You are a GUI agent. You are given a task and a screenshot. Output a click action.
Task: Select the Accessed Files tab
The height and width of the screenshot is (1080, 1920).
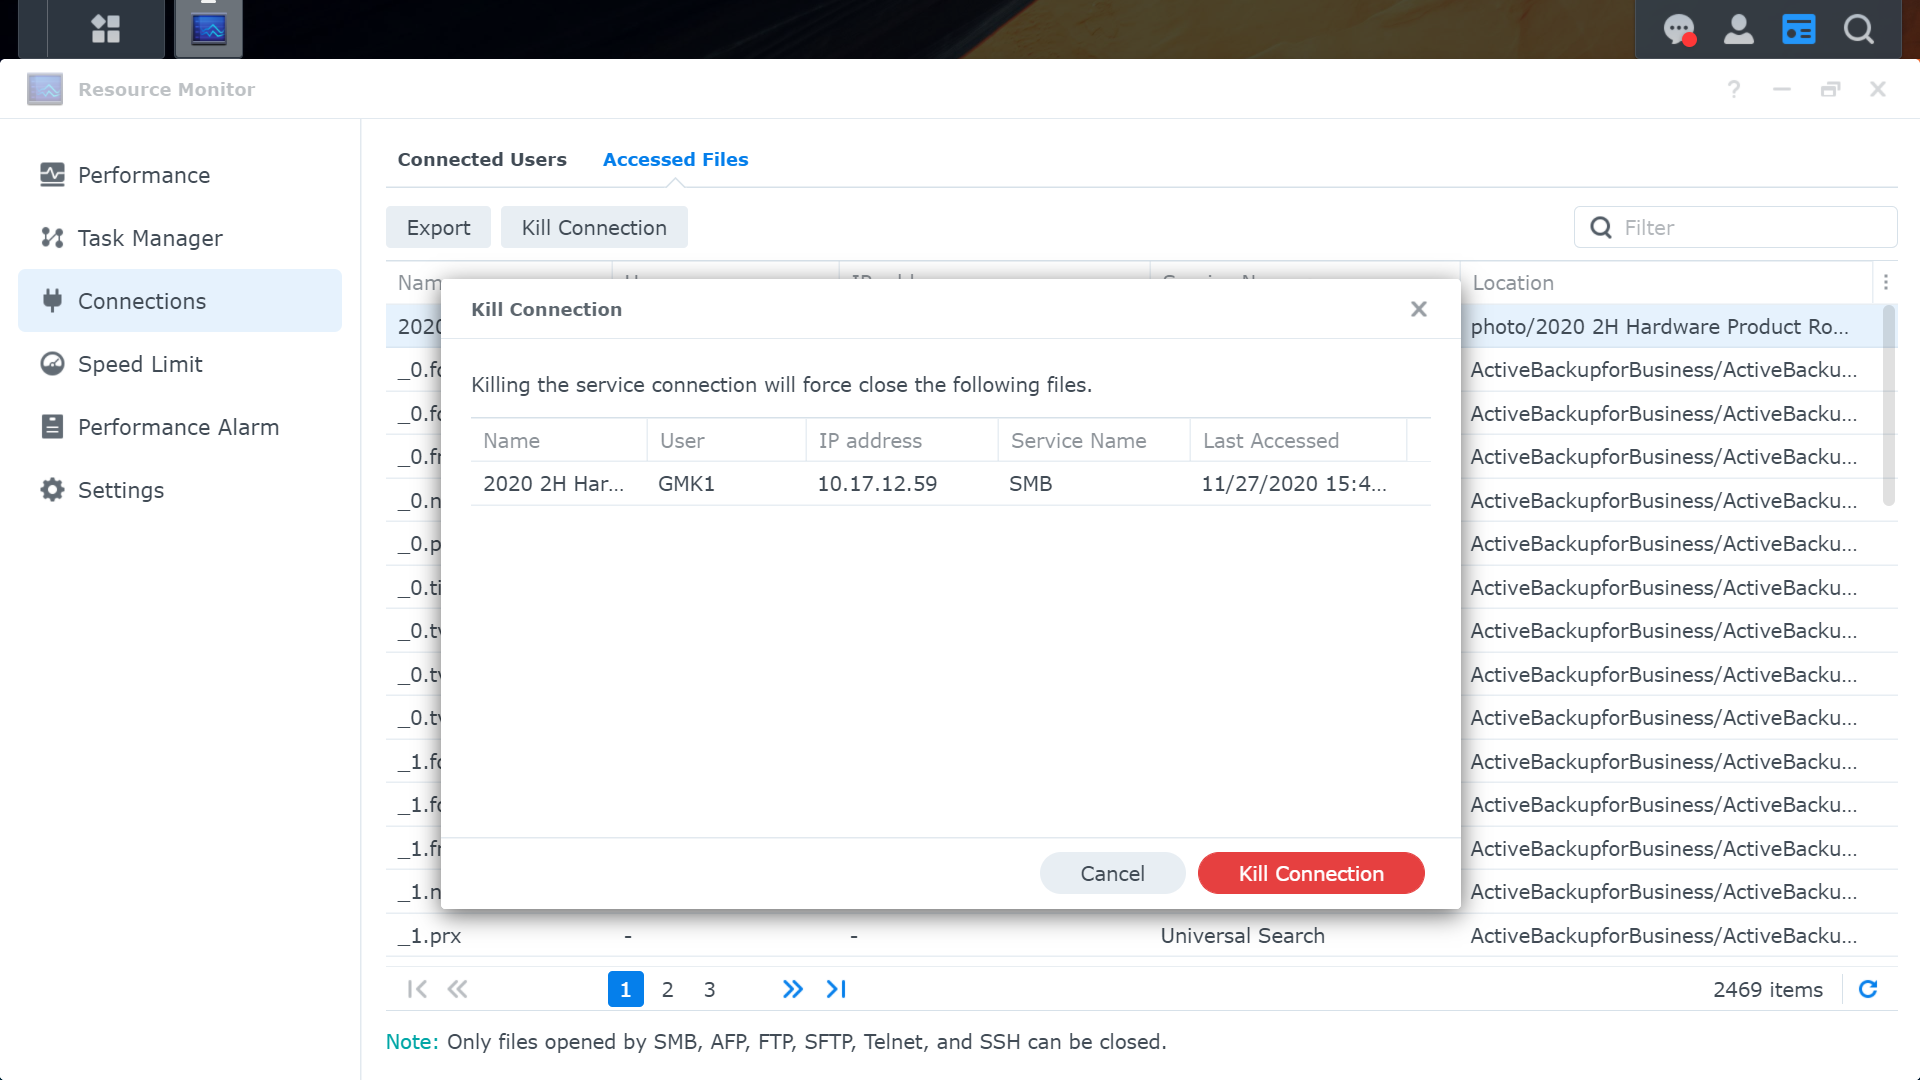675,159
